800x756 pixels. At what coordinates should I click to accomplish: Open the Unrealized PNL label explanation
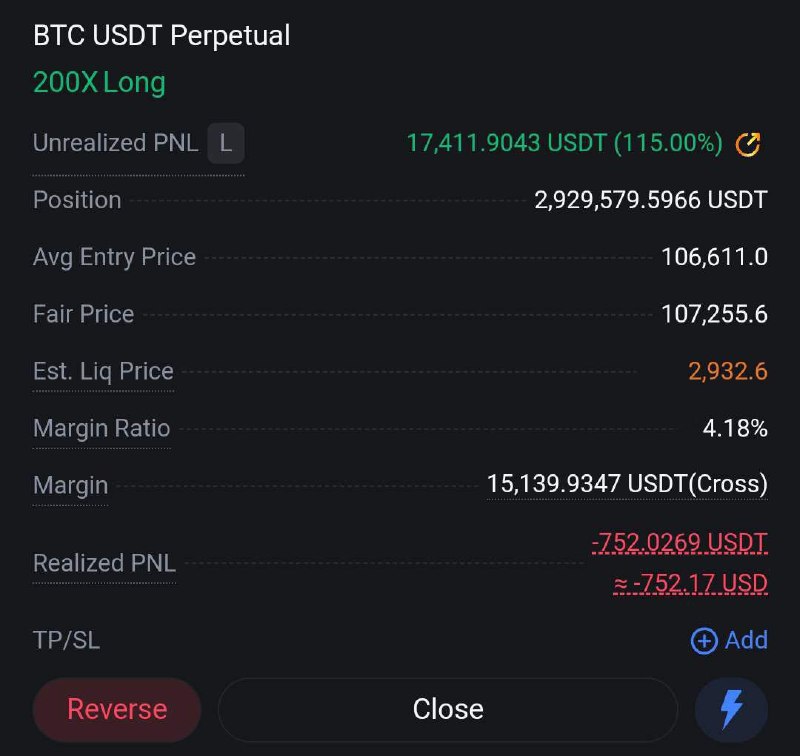(x=116, y=143)
